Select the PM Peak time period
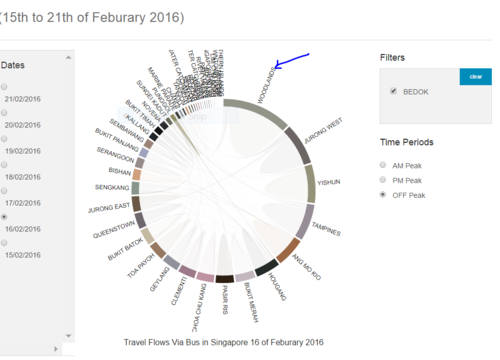500x360 pixels. (x=383, y=180)
